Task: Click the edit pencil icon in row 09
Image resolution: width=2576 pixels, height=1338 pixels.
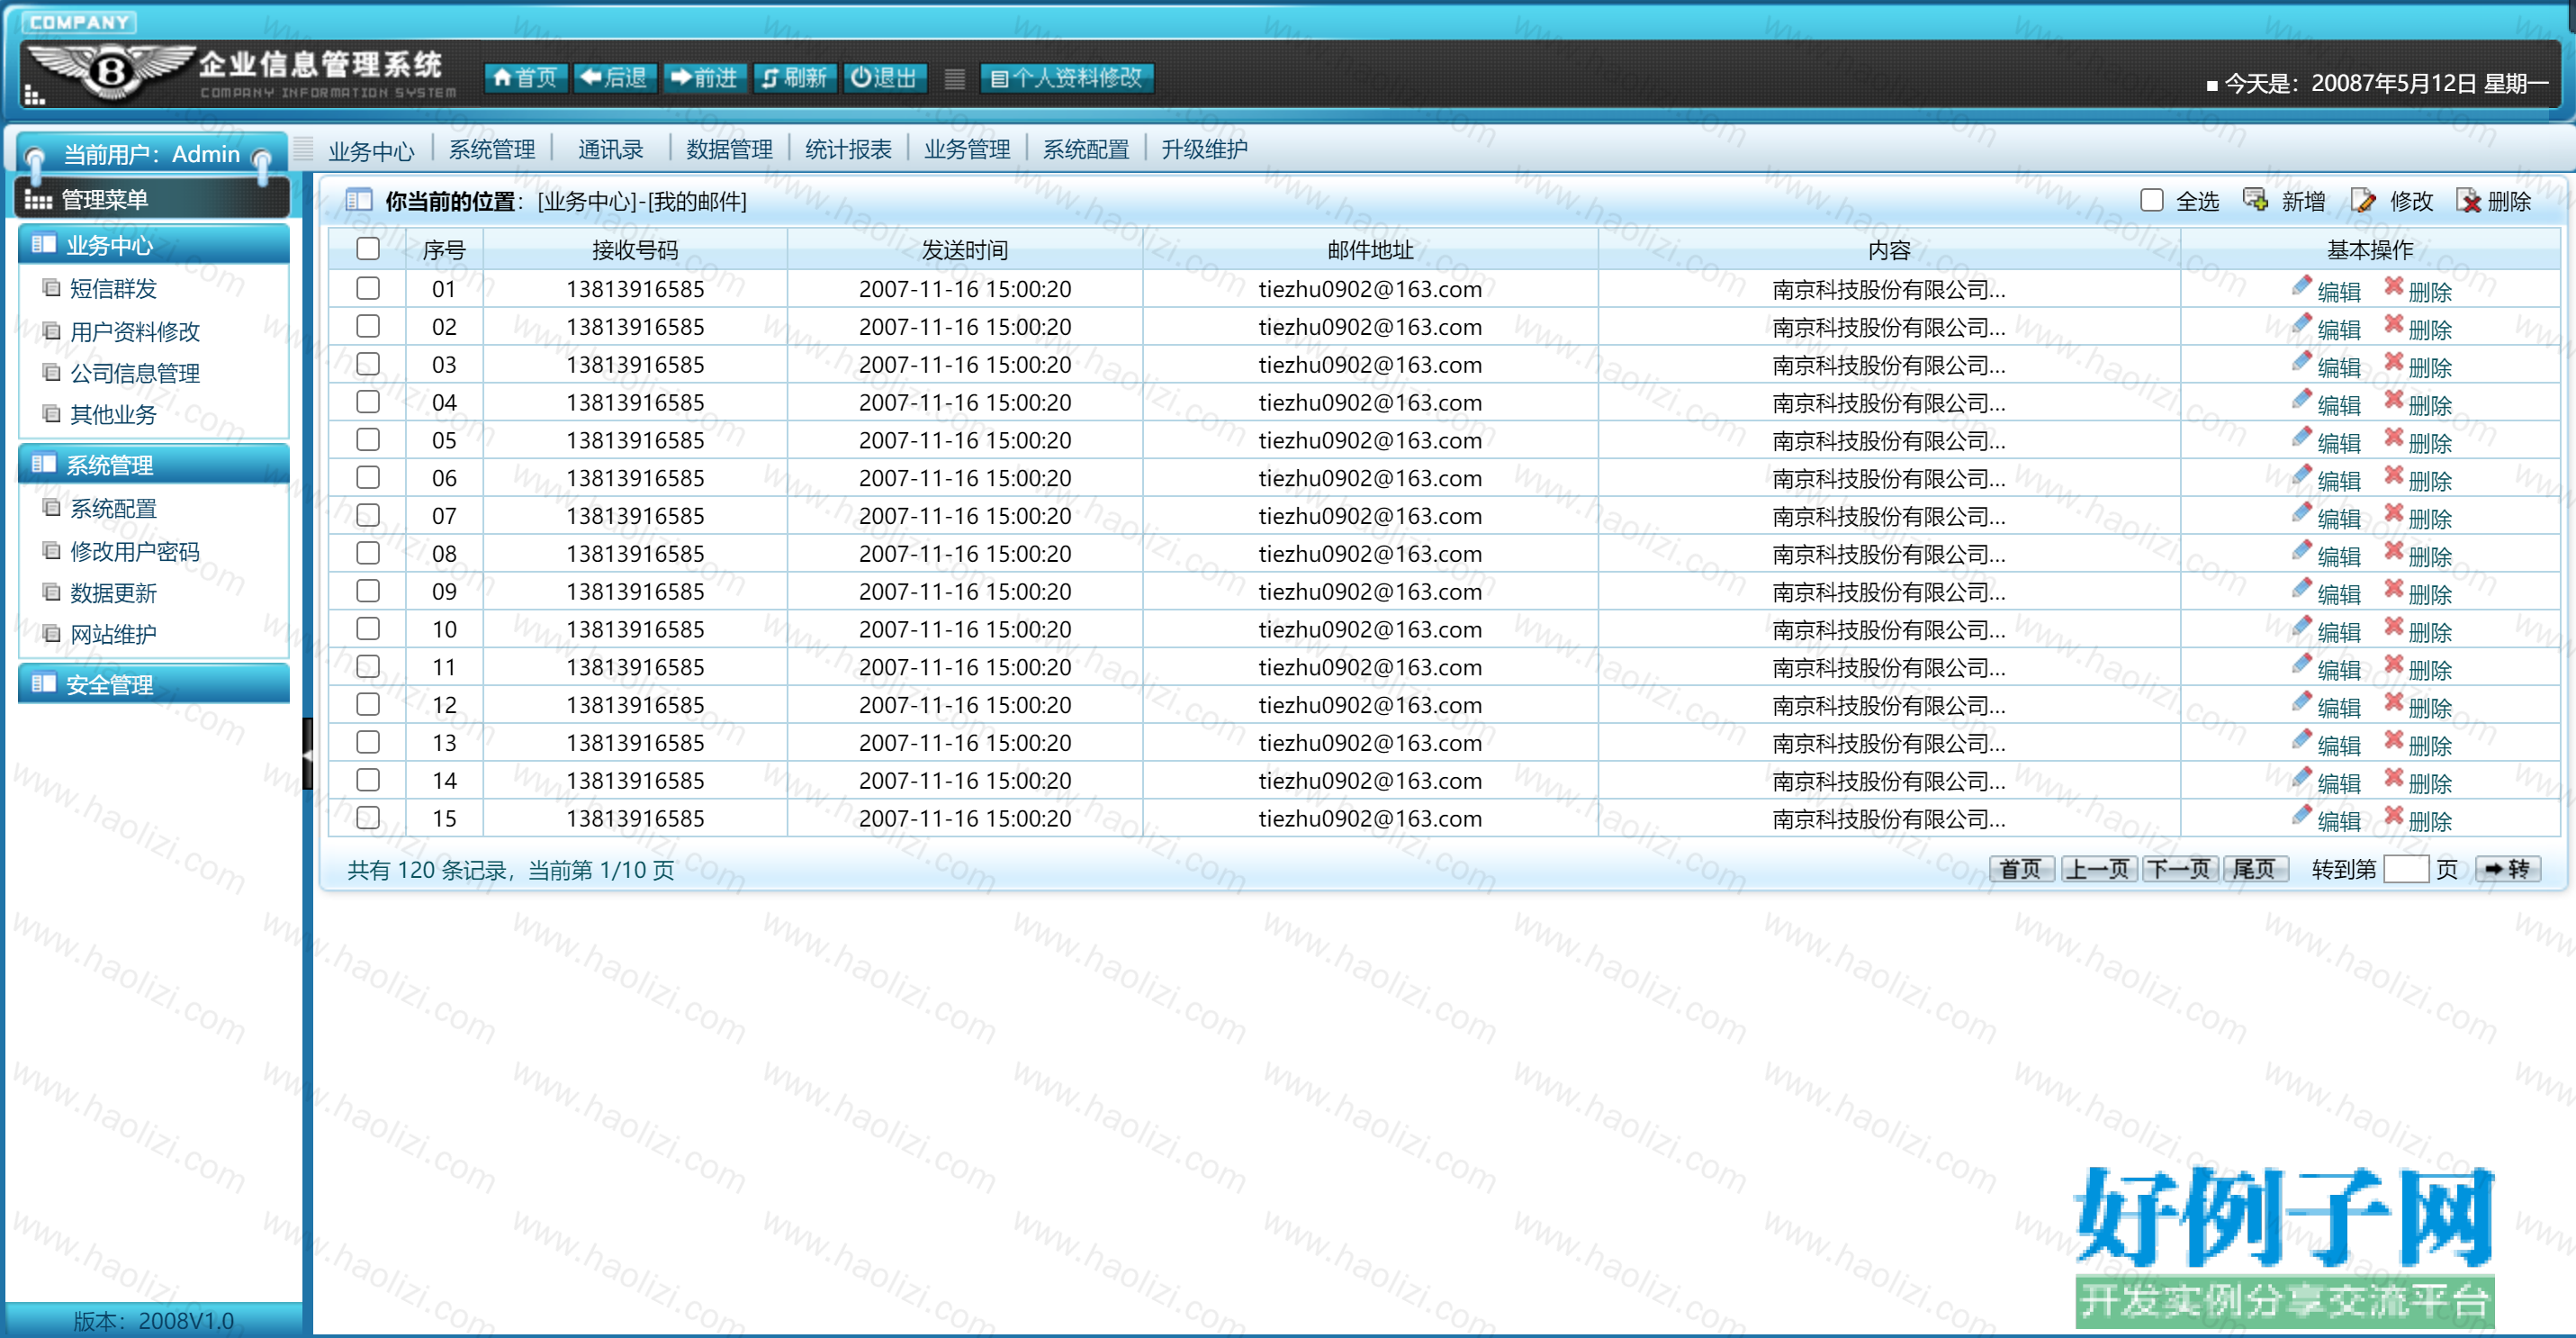Action: [x=2302, y=588]
